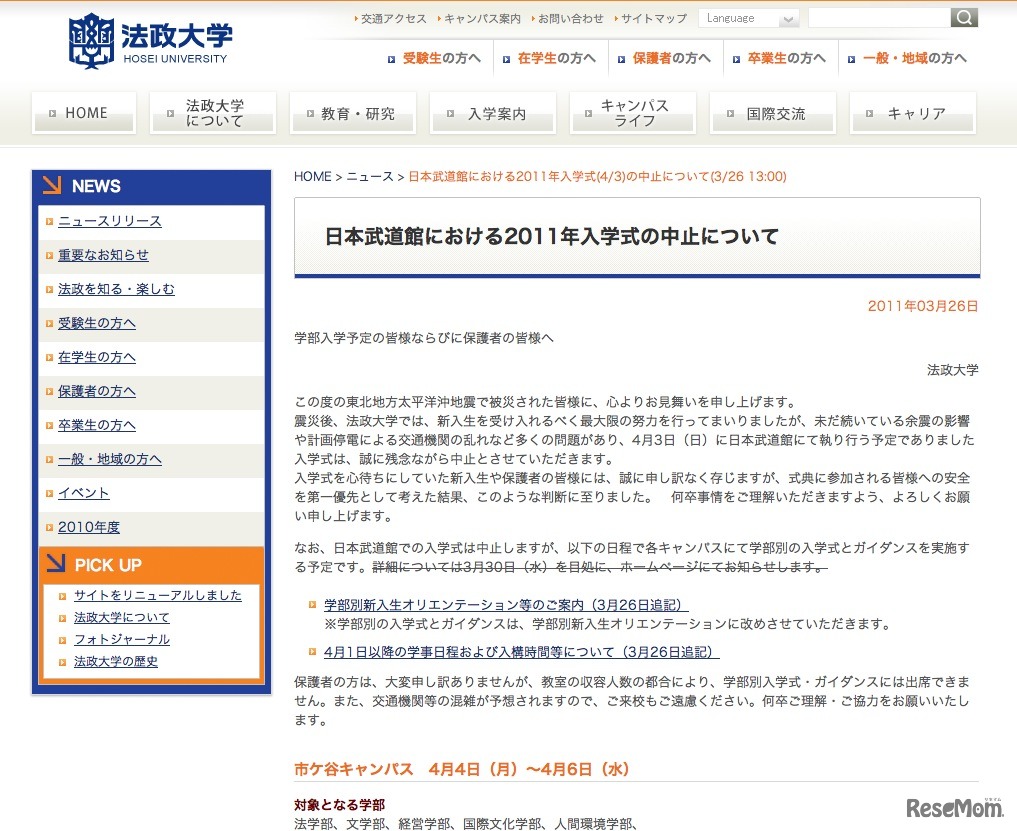
Task: Open 卒業生の方へ in the NEWS sidebar
Action: coord(97,426)
